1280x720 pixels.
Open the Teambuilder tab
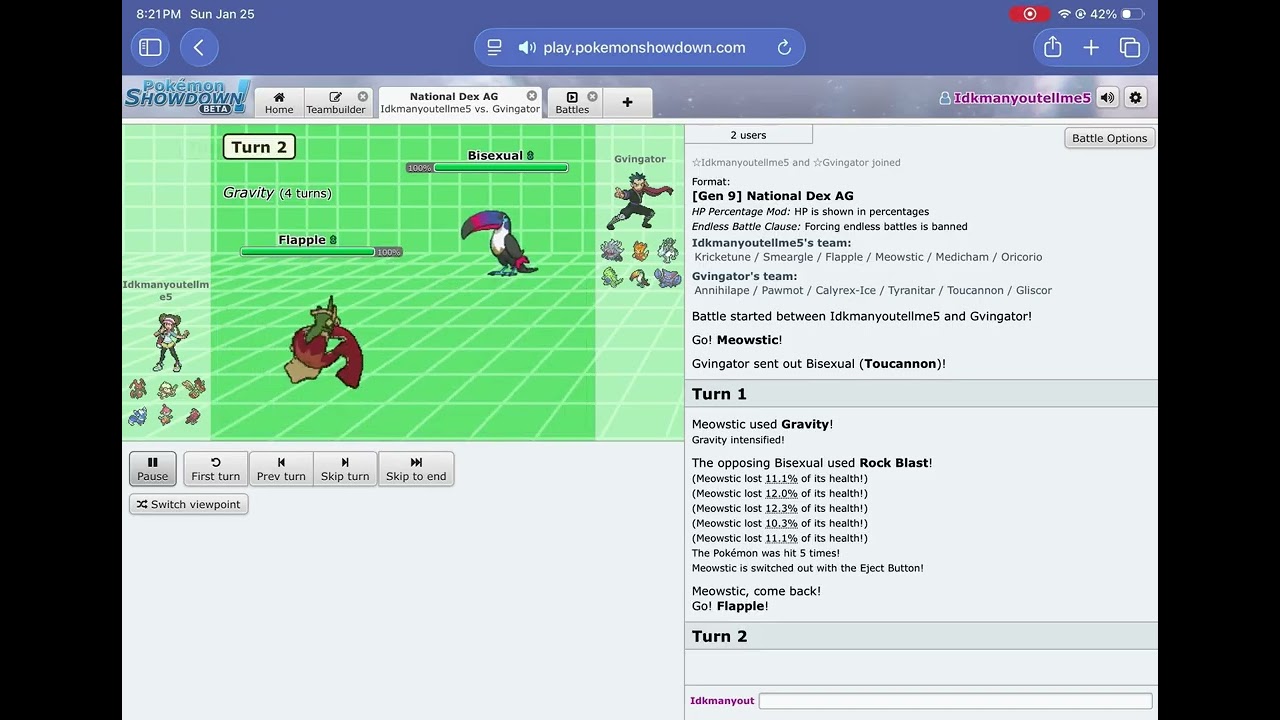pyautogui.click(x=336, y=103)
